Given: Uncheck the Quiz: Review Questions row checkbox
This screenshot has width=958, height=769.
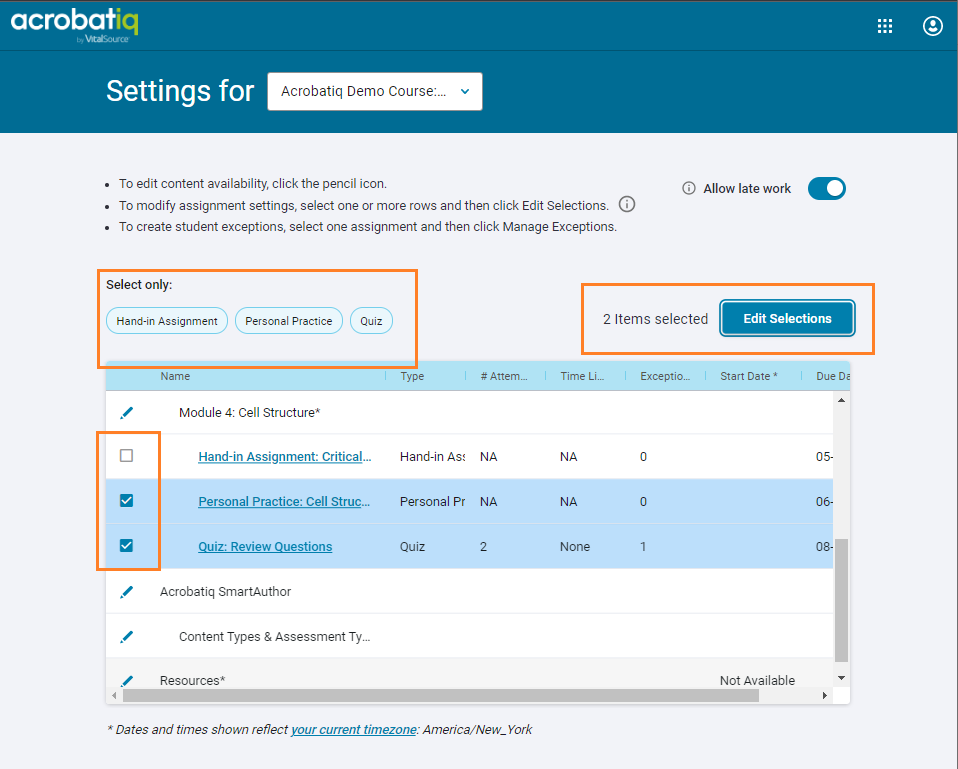Looking at the screenshot, I should (126, 545).
